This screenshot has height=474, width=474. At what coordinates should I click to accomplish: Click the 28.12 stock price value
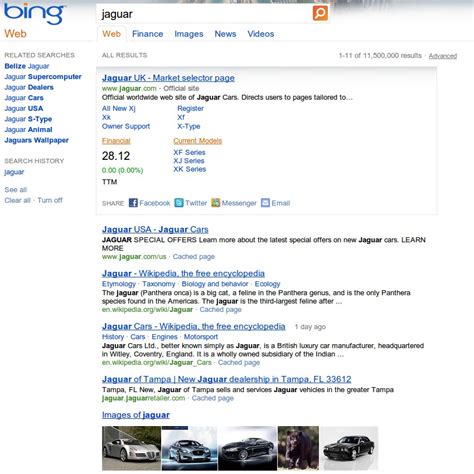pyautogui.click(x=116, y=156)
